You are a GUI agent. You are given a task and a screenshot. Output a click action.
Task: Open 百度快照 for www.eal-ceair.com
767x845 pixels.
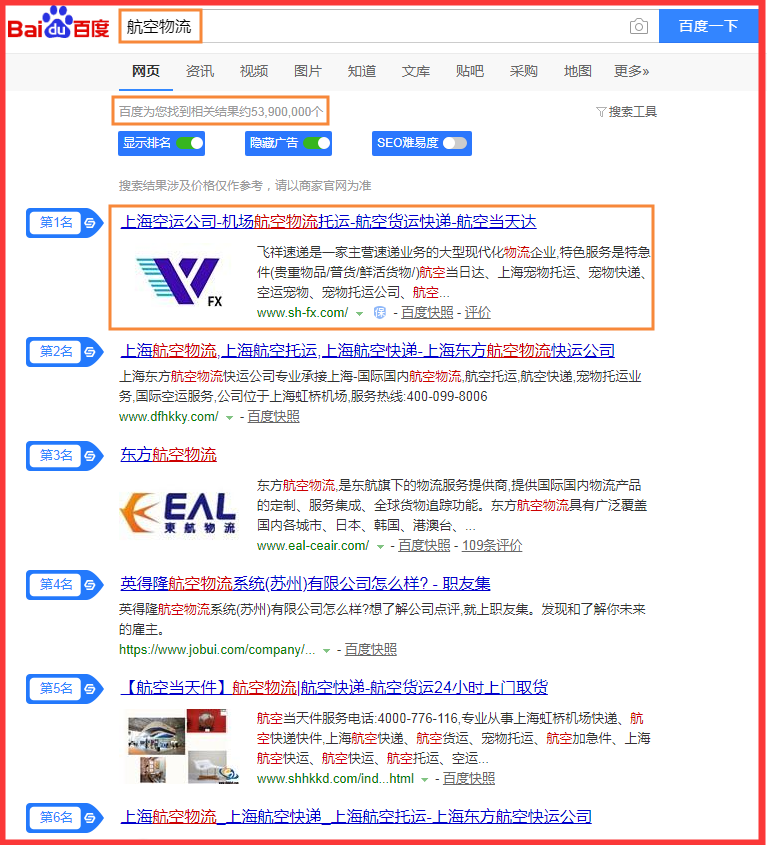coord(424,546)
